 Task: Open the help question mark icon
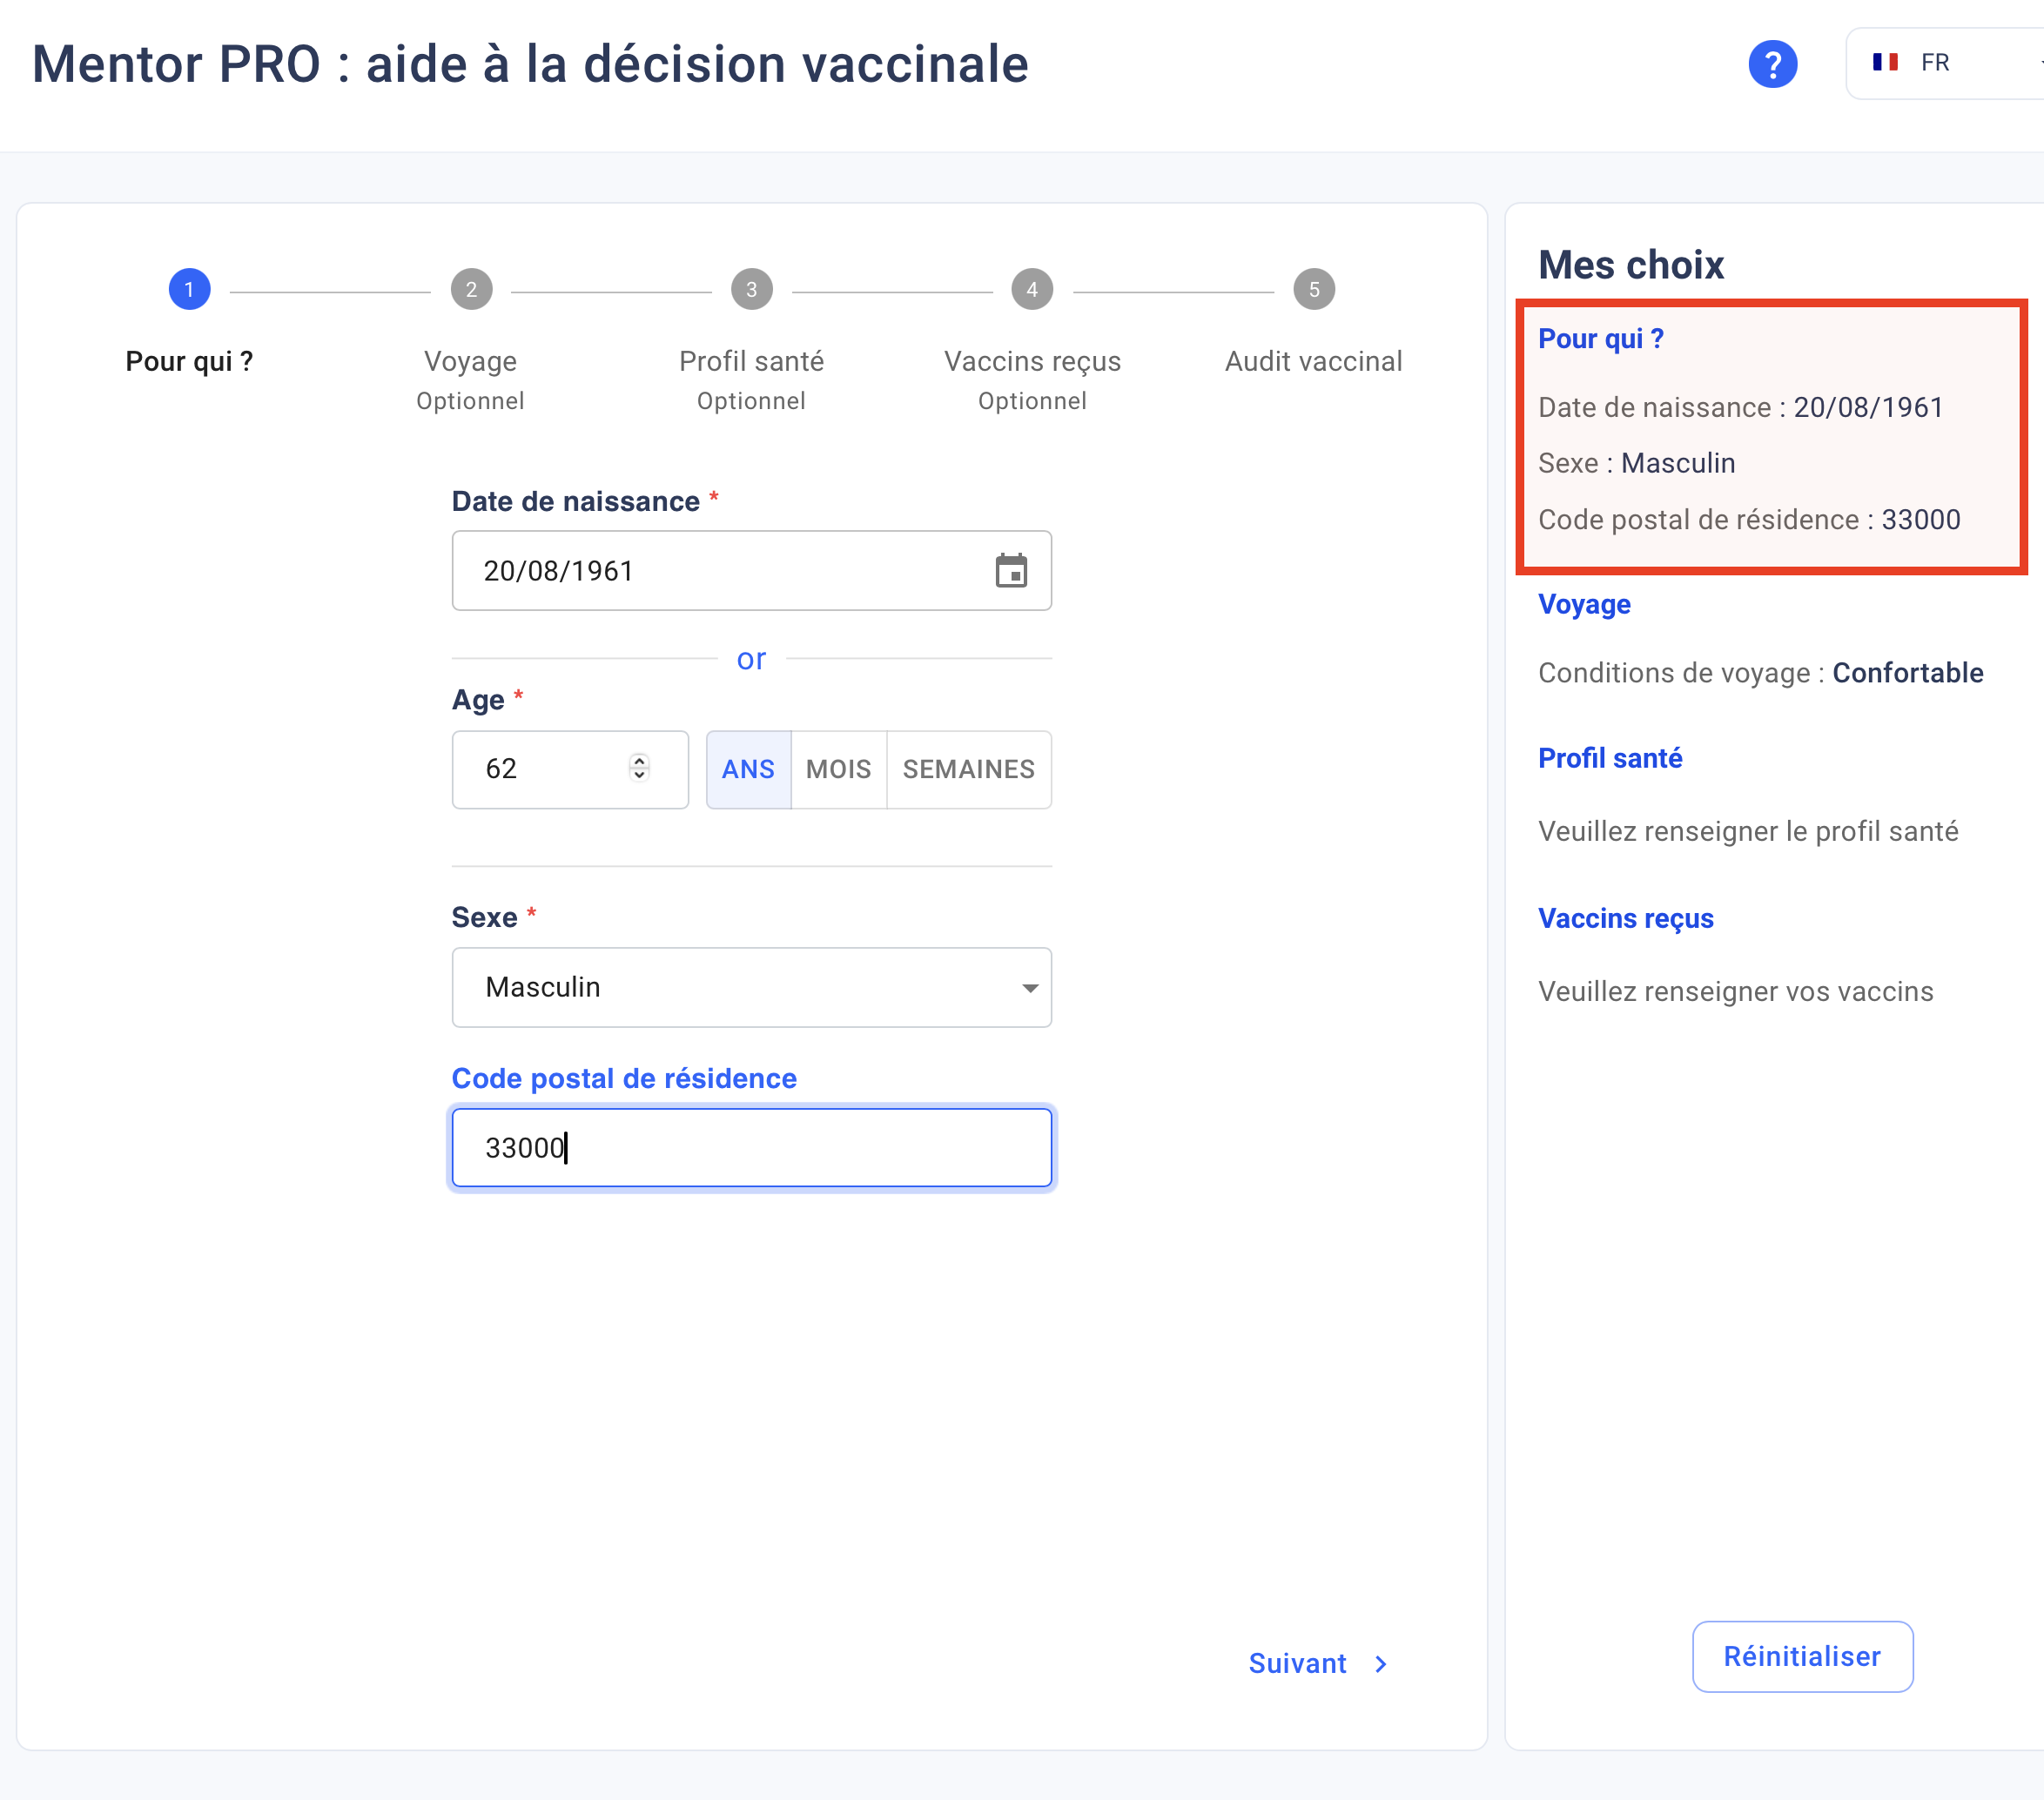pos(1772,64)
